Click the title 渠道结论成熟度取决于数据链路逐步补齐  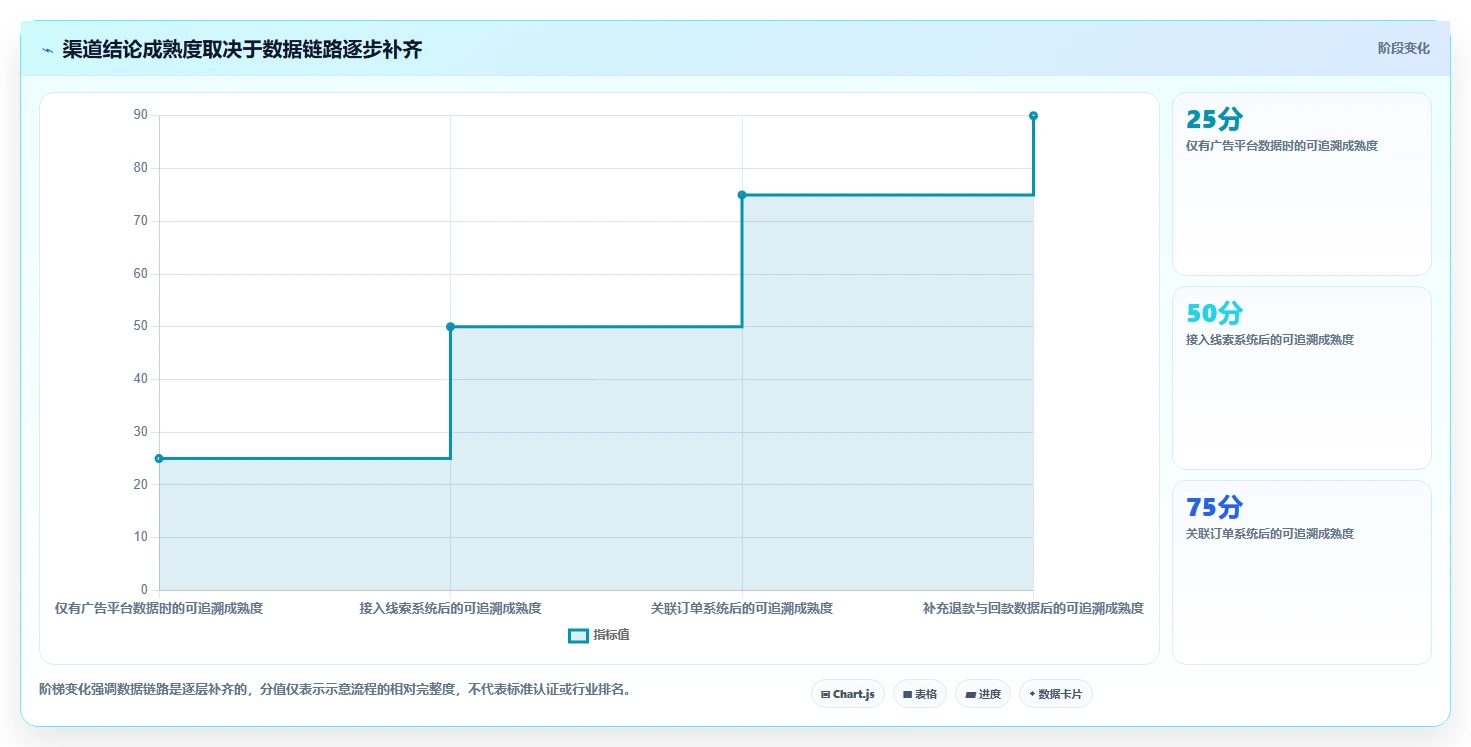[x=242, y=49]
